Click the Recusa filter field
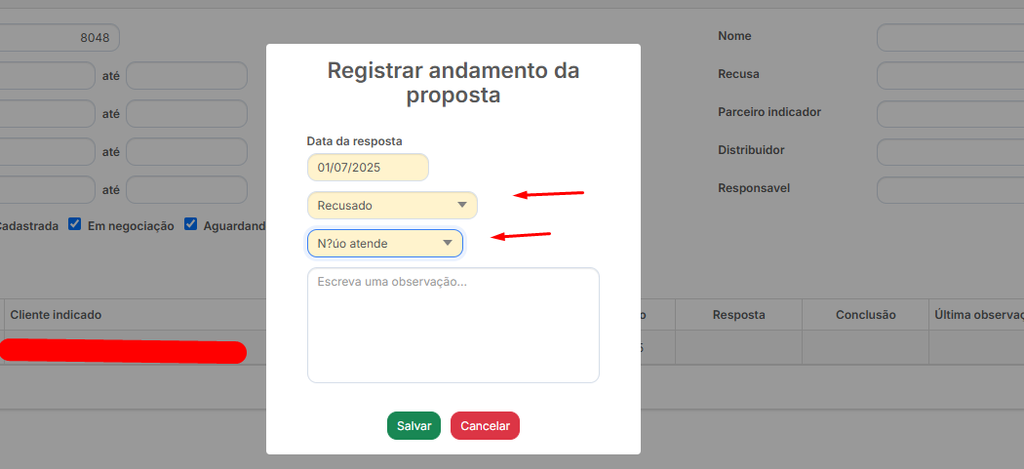Screen dimensions: 1024x469 [950, 76]
